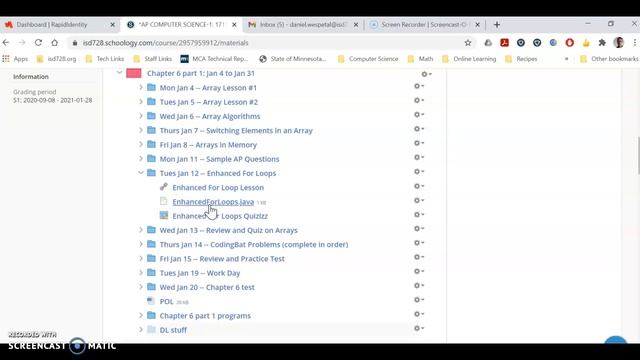Click the Adobe Acrobat extension icon
The width and height of the screenshot is (640, 360).
point(504,42)
